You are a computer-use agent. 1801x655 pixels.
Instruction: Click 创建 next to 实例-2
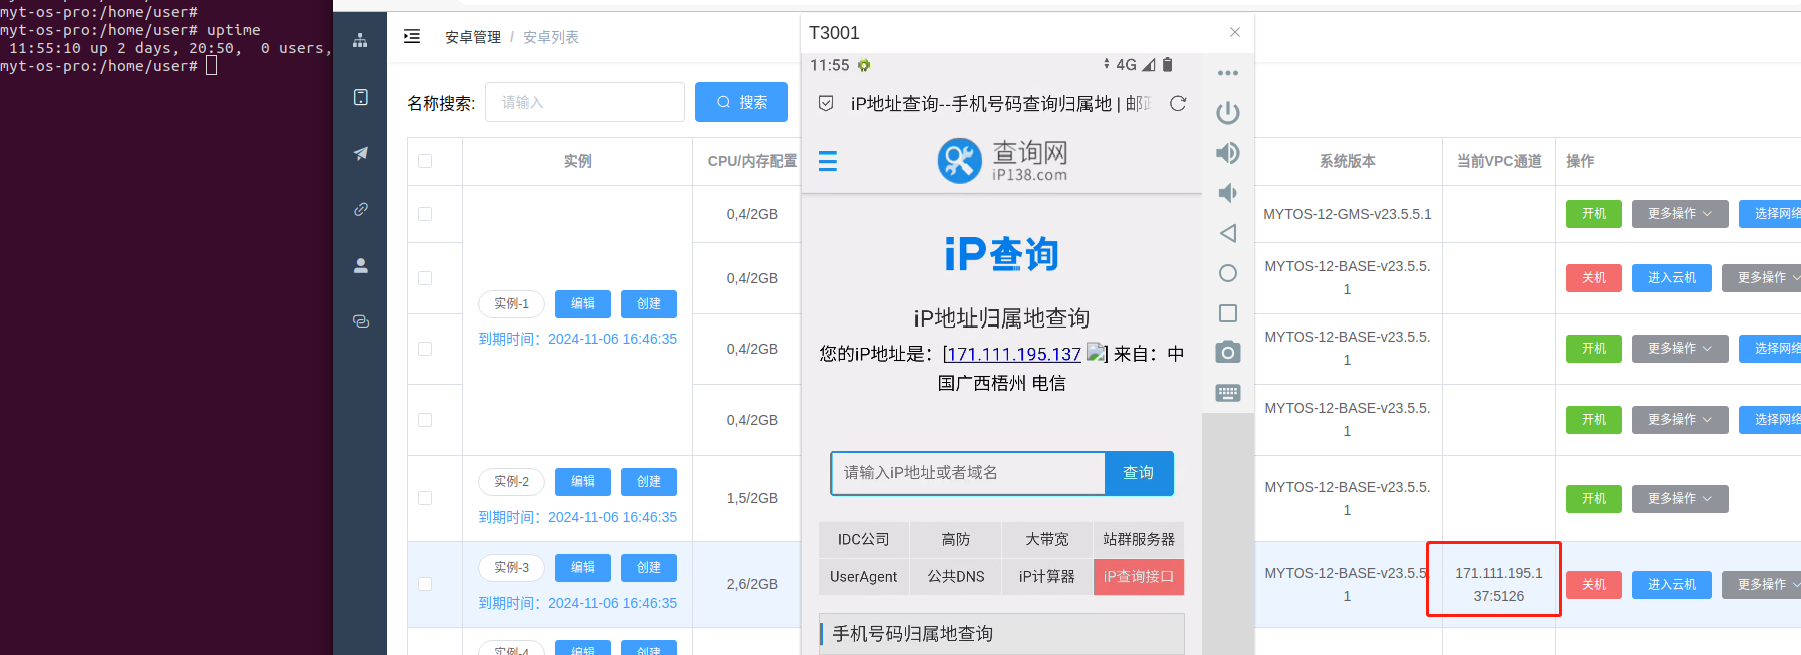[649, 482]
